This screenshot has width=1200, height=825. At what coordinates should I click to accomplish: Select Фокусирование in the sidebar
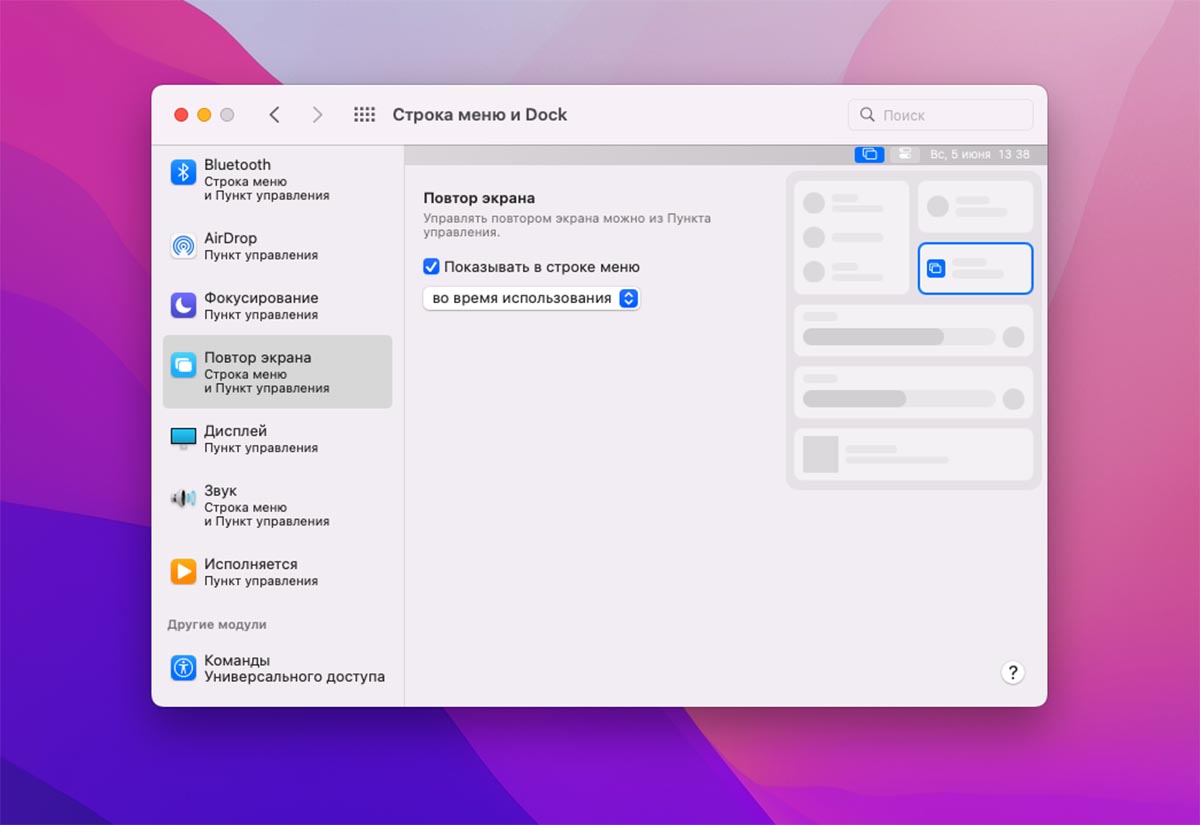(x=277, y=305)
